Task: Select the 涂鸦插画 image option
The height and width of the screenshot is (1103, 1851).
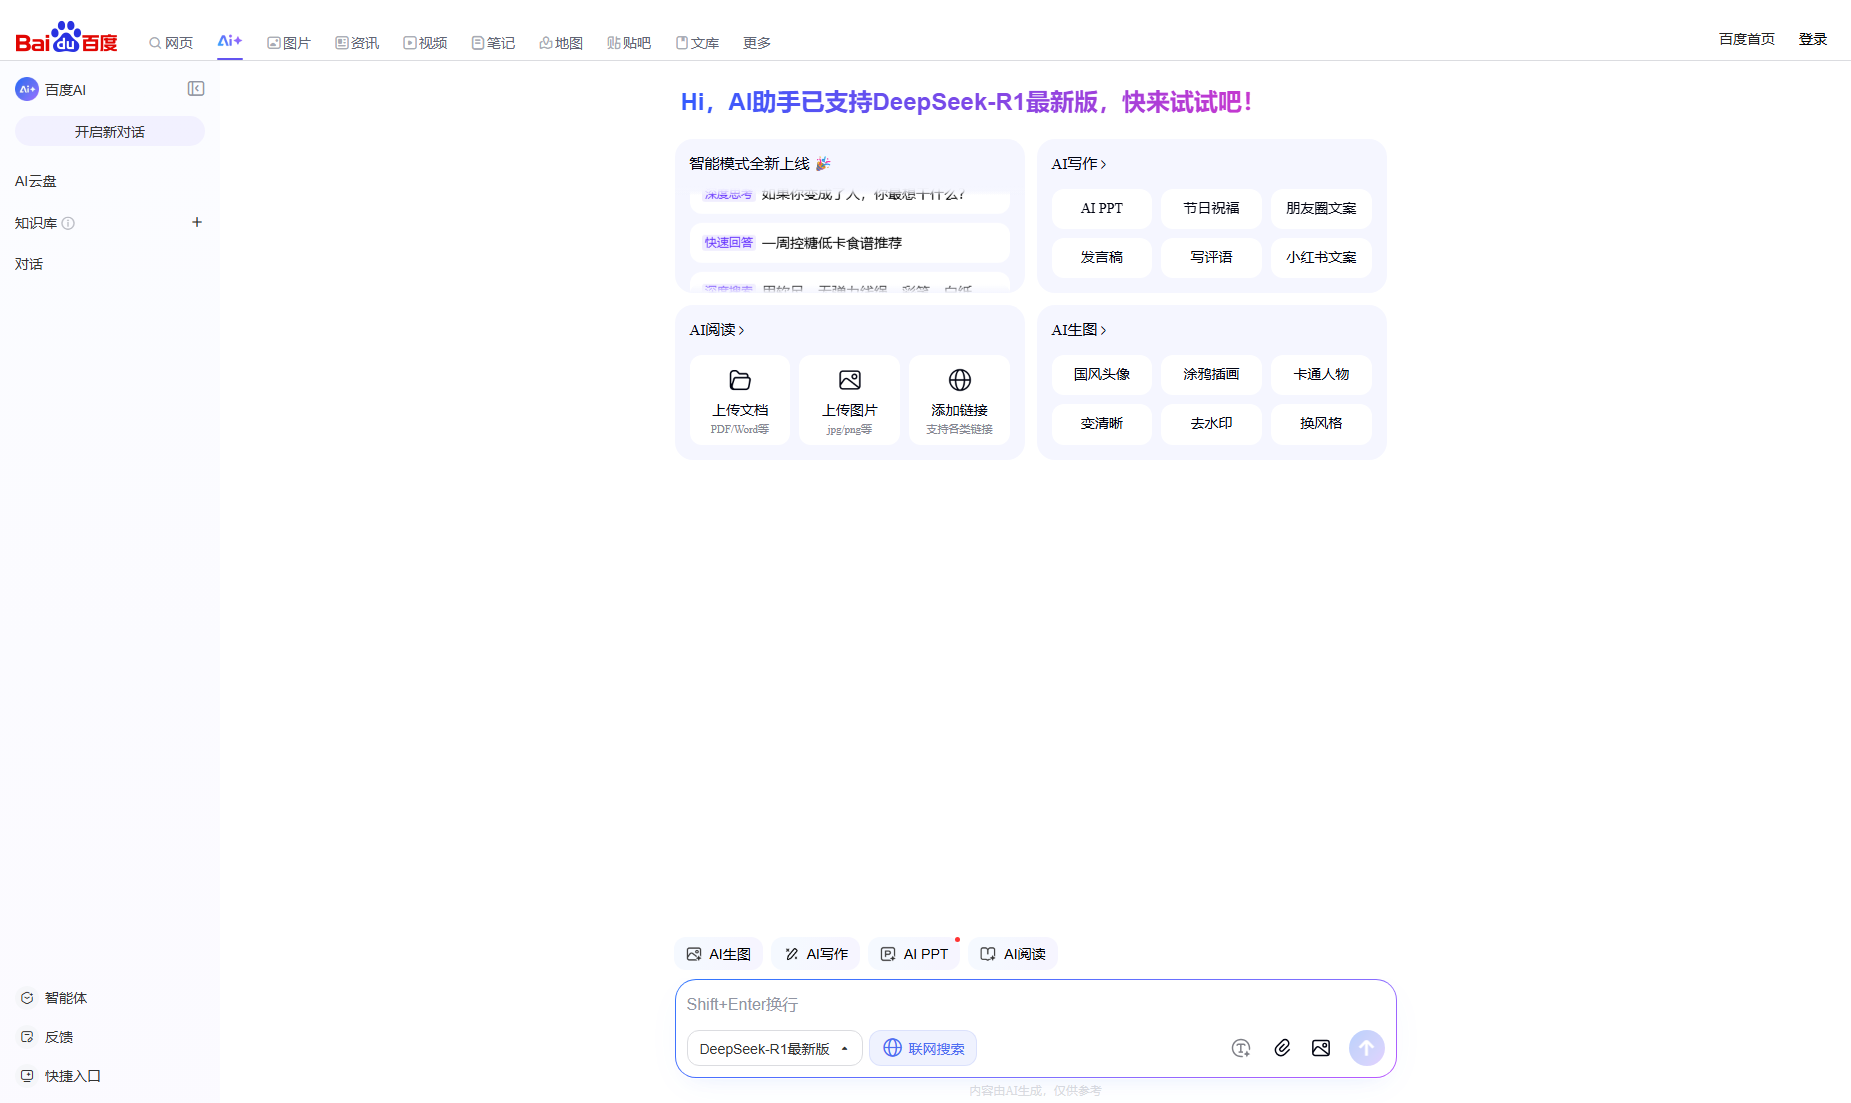Action: point(1211,374)
